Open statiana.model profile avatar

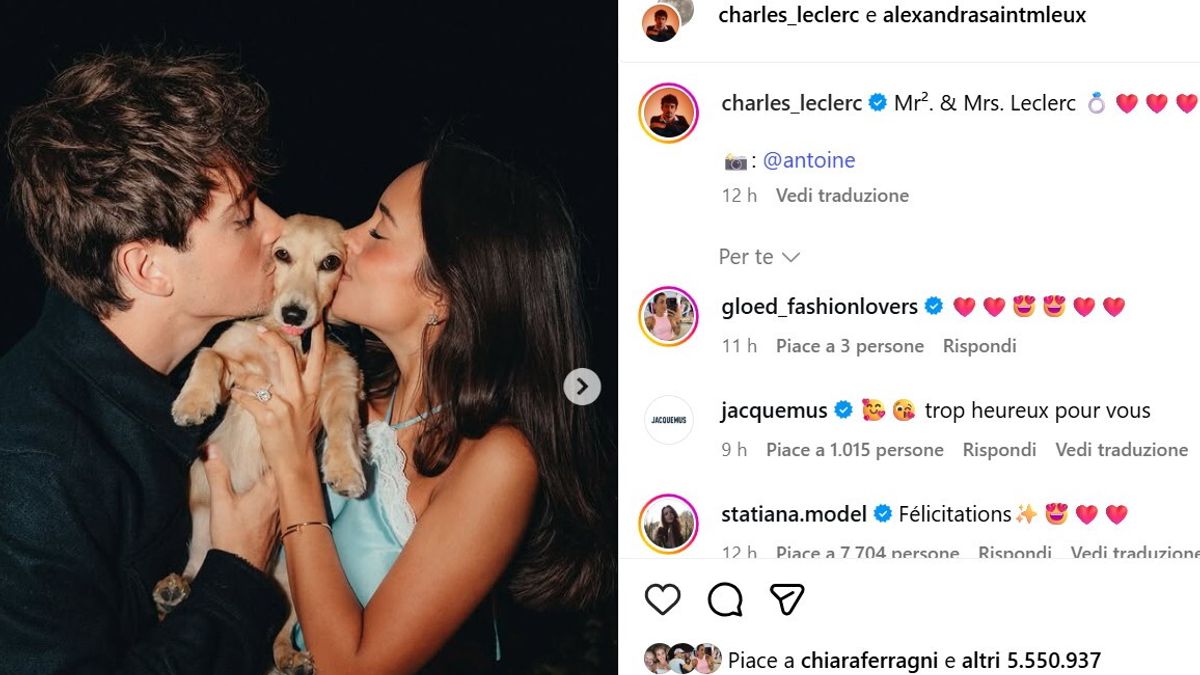[668, 523]
